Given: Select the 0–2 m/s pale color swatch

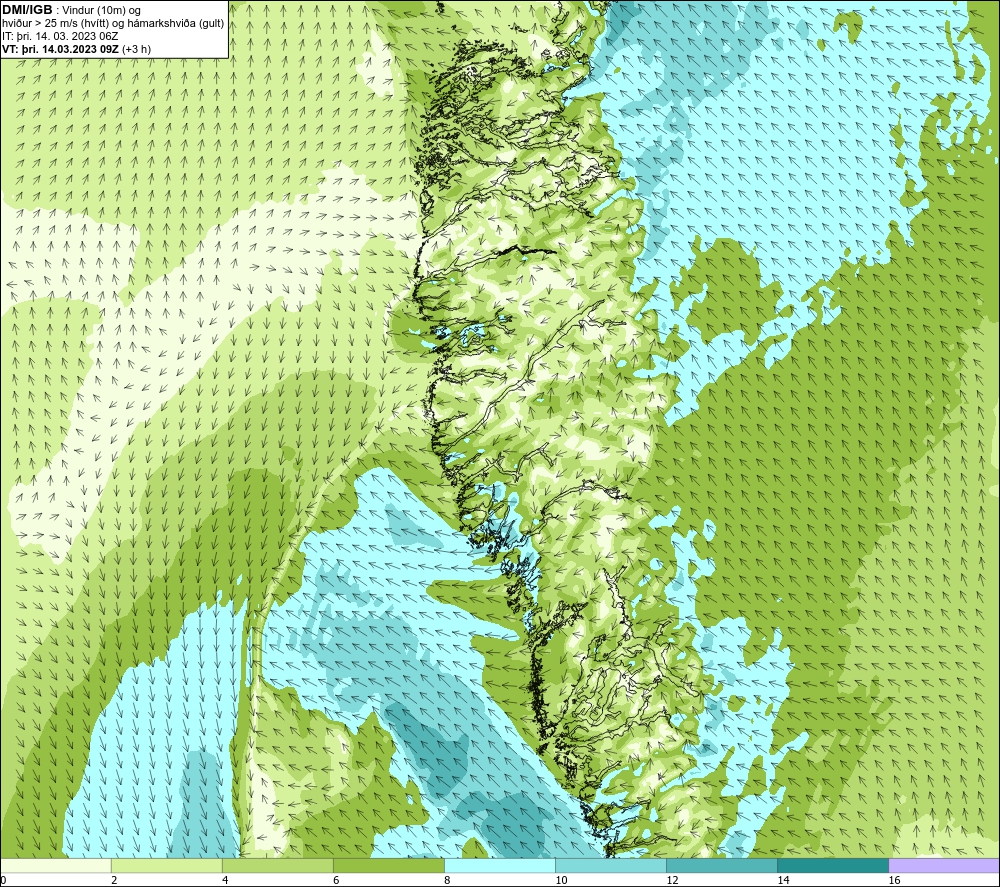Looking at the screenshot, I should tap(55, 866).
